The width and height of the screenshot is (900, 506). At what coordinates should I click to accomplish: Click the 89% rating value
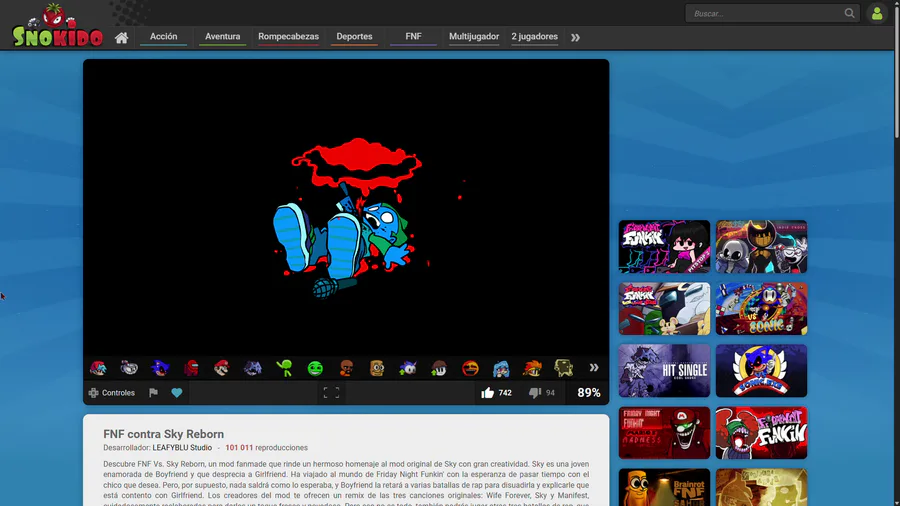click(588, 393)
